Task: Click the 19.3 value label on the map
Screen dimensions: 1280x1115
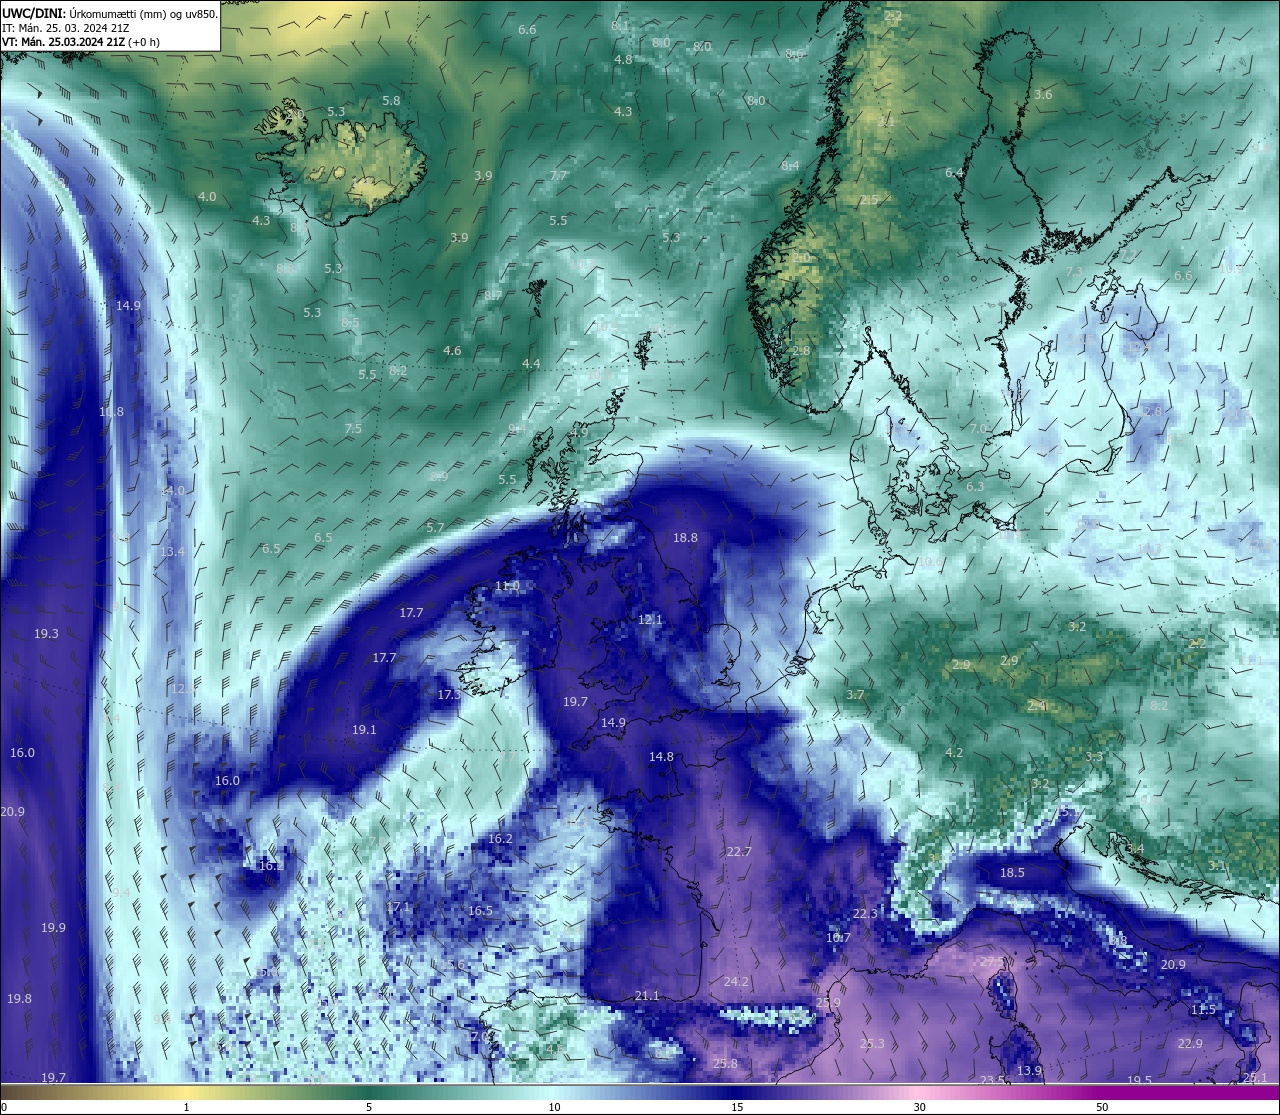Action: pyautogui.click(x=46, y=633)
